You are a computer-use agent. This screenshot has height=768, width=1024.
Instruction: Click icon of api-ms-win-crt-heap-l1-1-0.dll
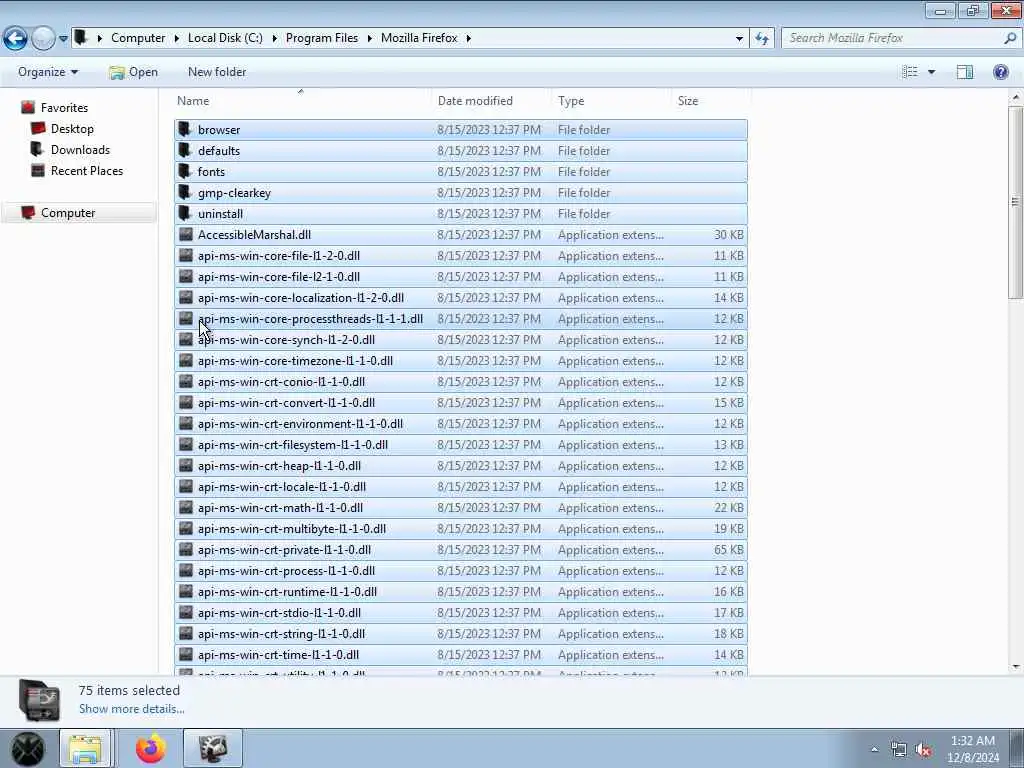click(x=186, y=466)
